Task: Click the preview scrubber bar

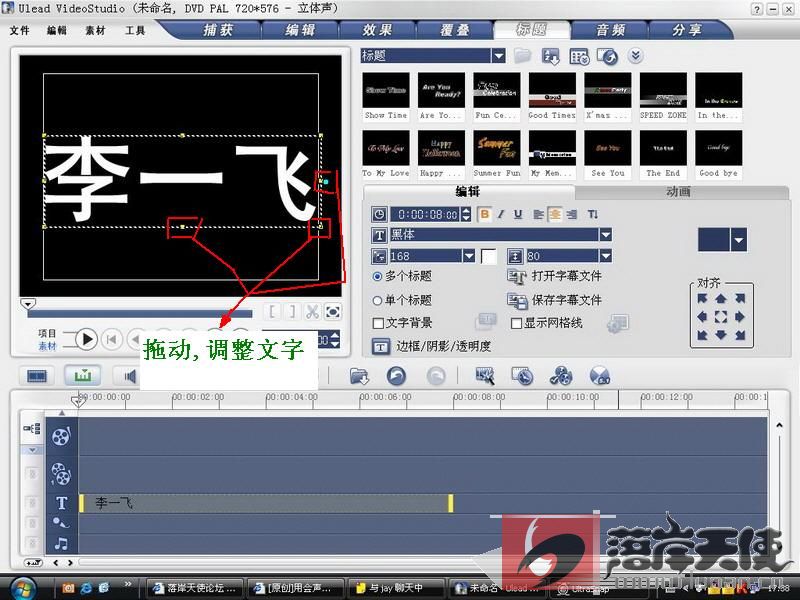Action: [x=140, y=313]
